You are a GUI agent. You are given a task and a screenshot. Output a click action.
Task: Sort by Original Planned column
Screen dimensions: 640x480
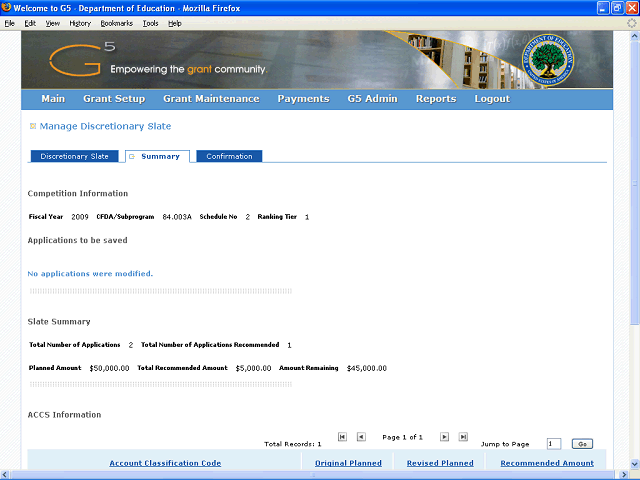[x=348, y=463]
